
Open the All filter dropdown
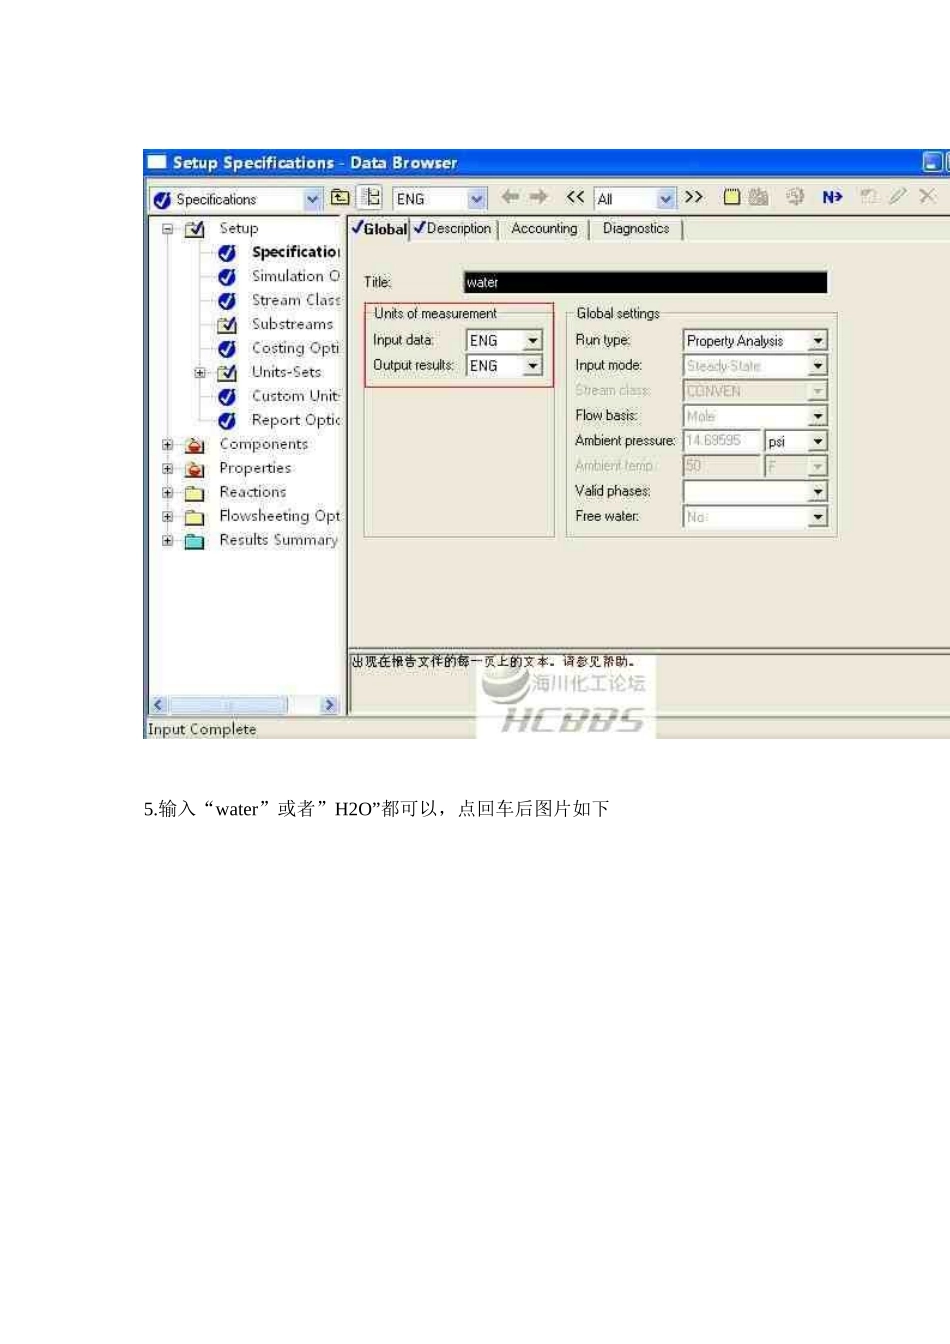point(666,199)
